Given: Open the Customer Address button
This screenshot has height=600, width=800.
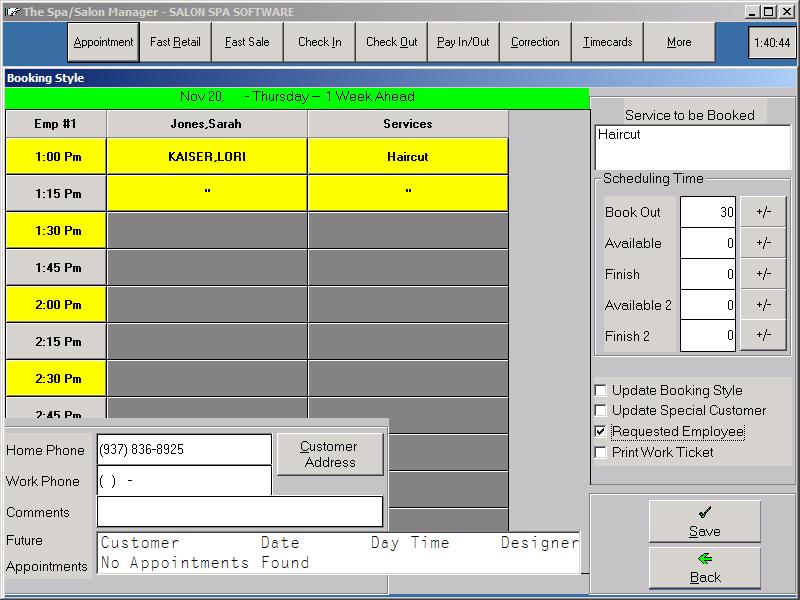Looking at the screenshot, I should 329,454.
